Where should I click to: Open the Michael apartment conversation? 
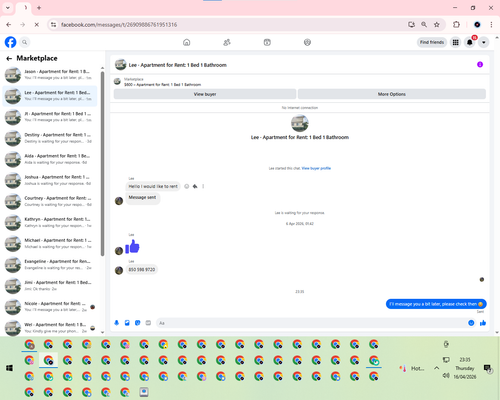tap(50, 243)
